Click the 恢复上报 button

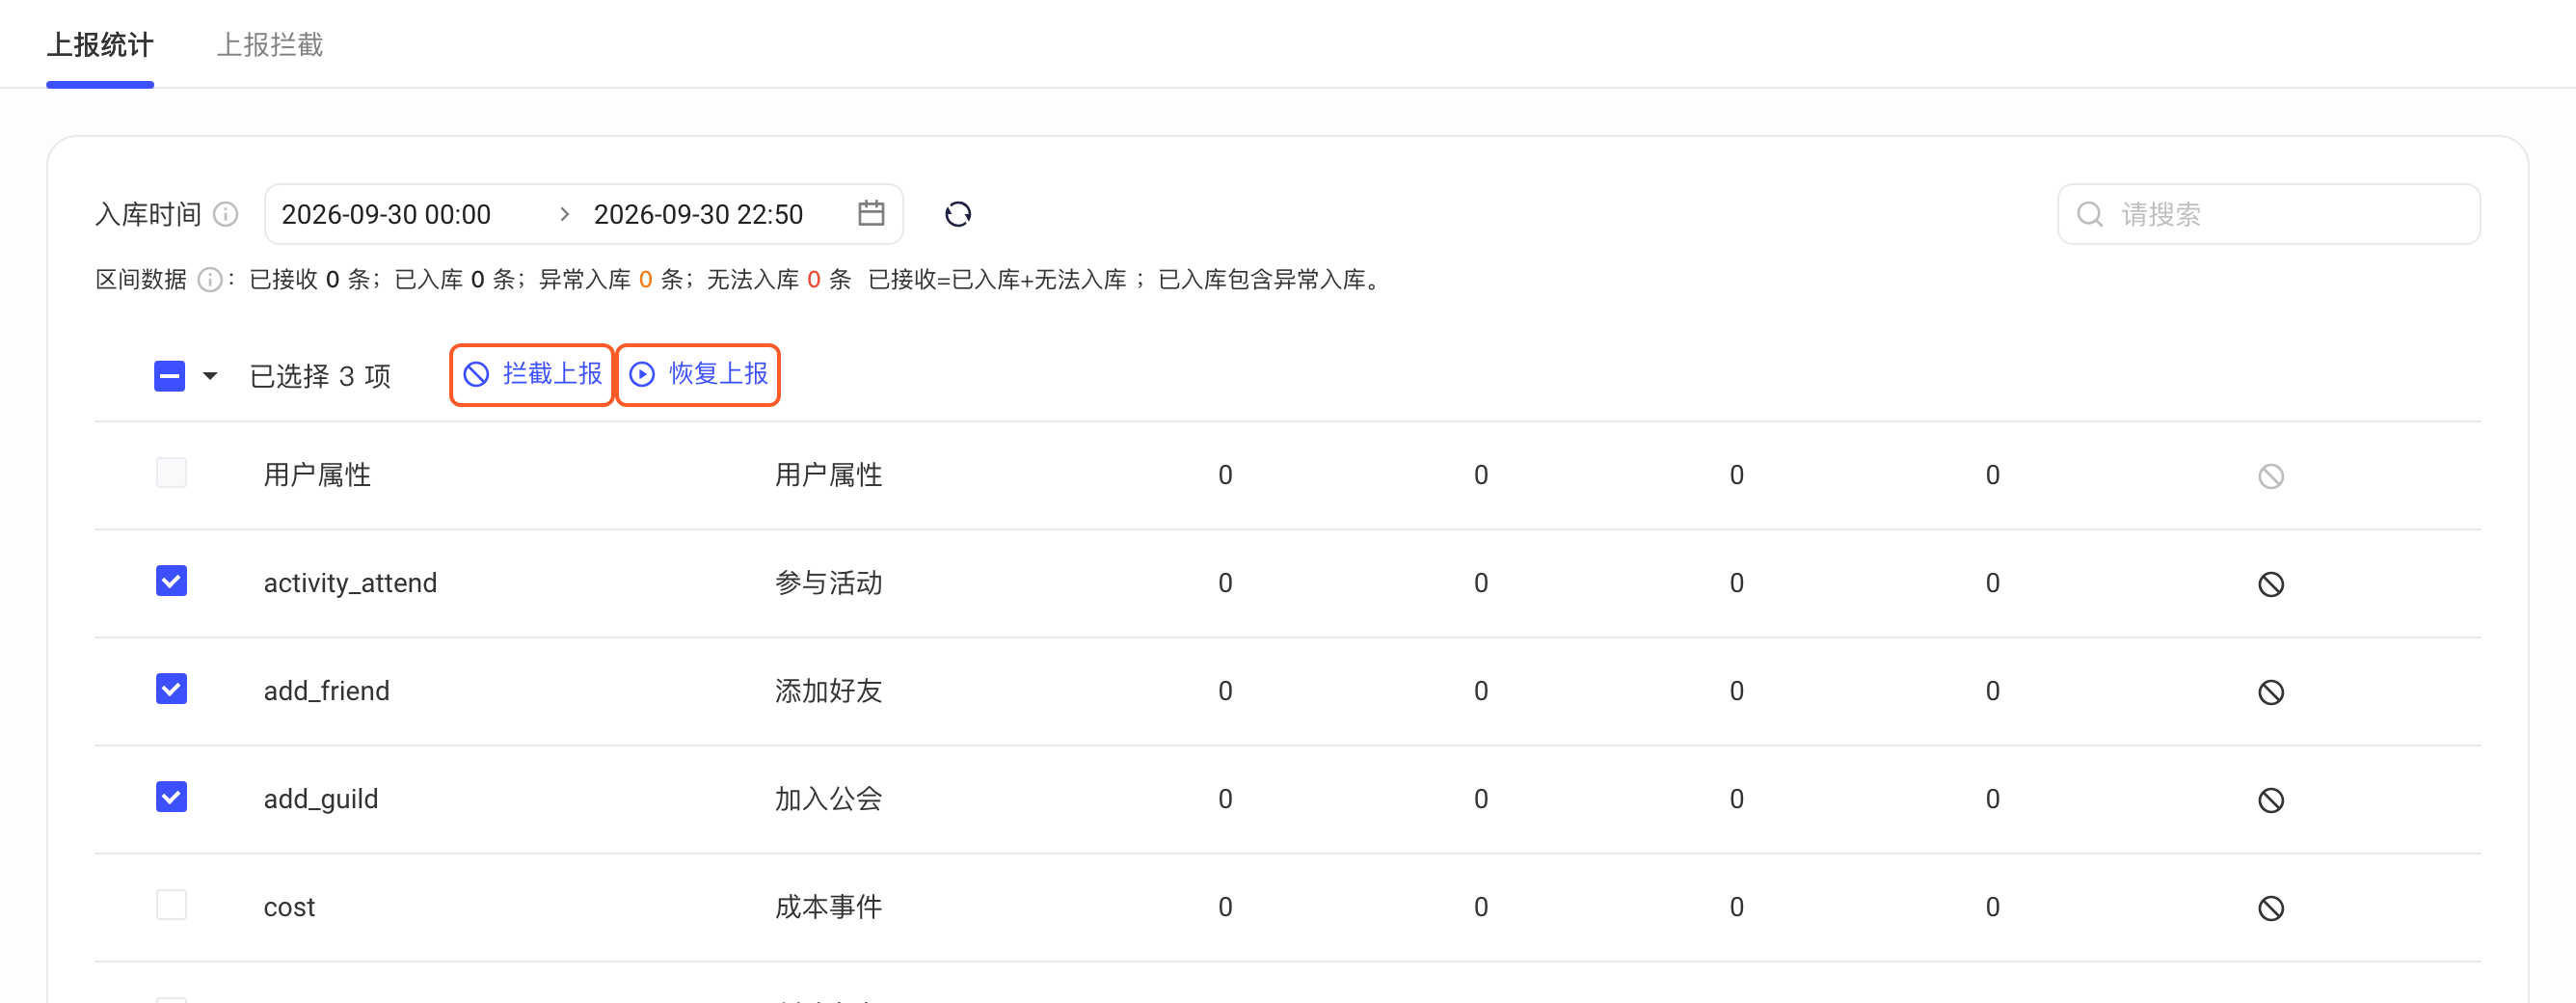pyautogui.click(x=698, y=375)
